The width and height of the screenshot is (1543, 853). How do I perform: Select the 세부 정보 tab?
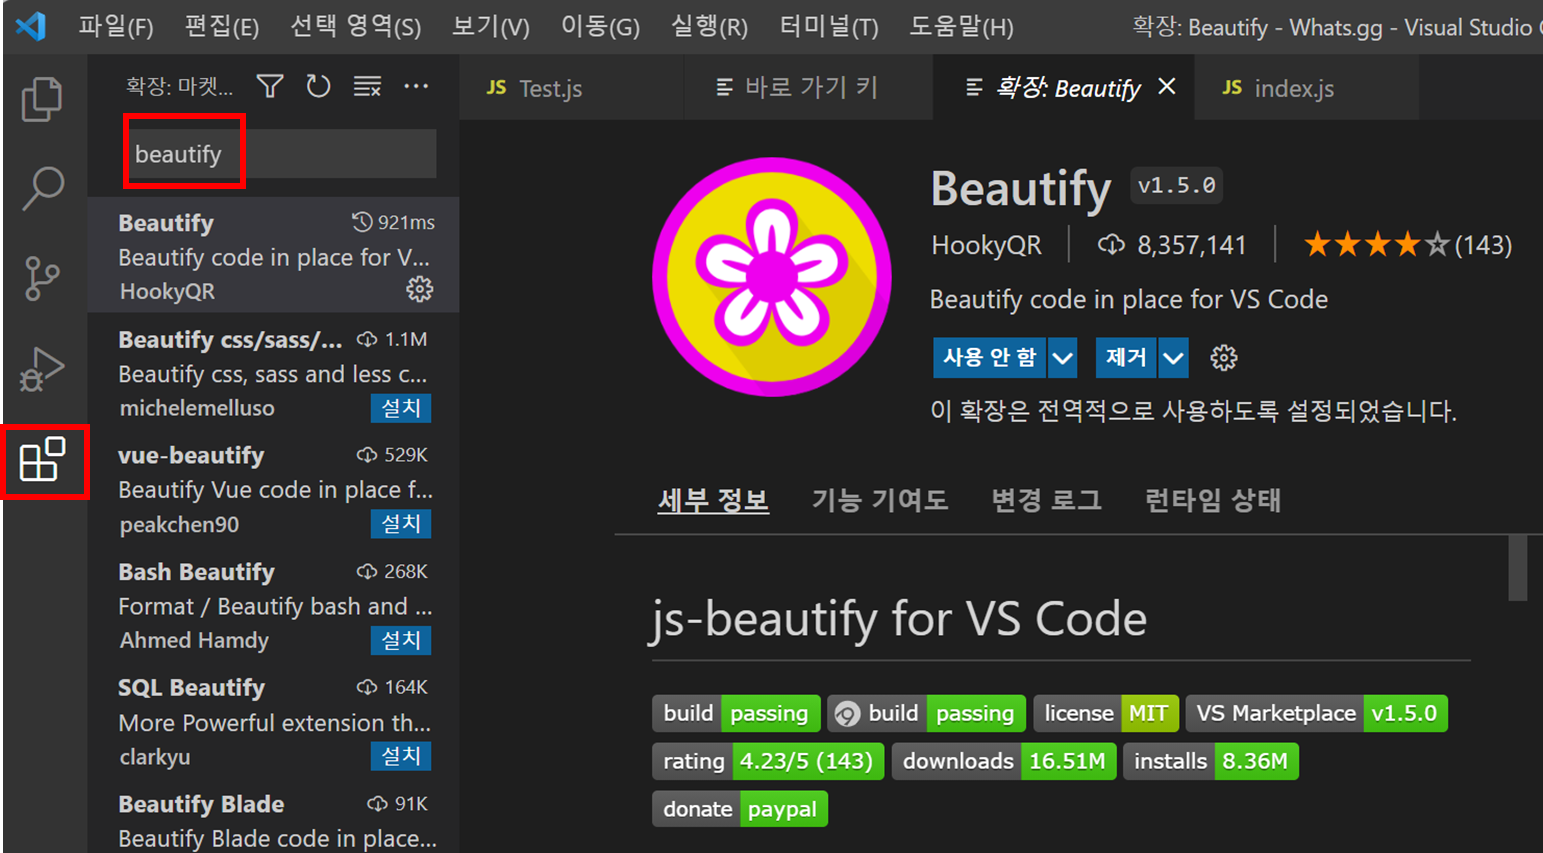coord(713,499)
